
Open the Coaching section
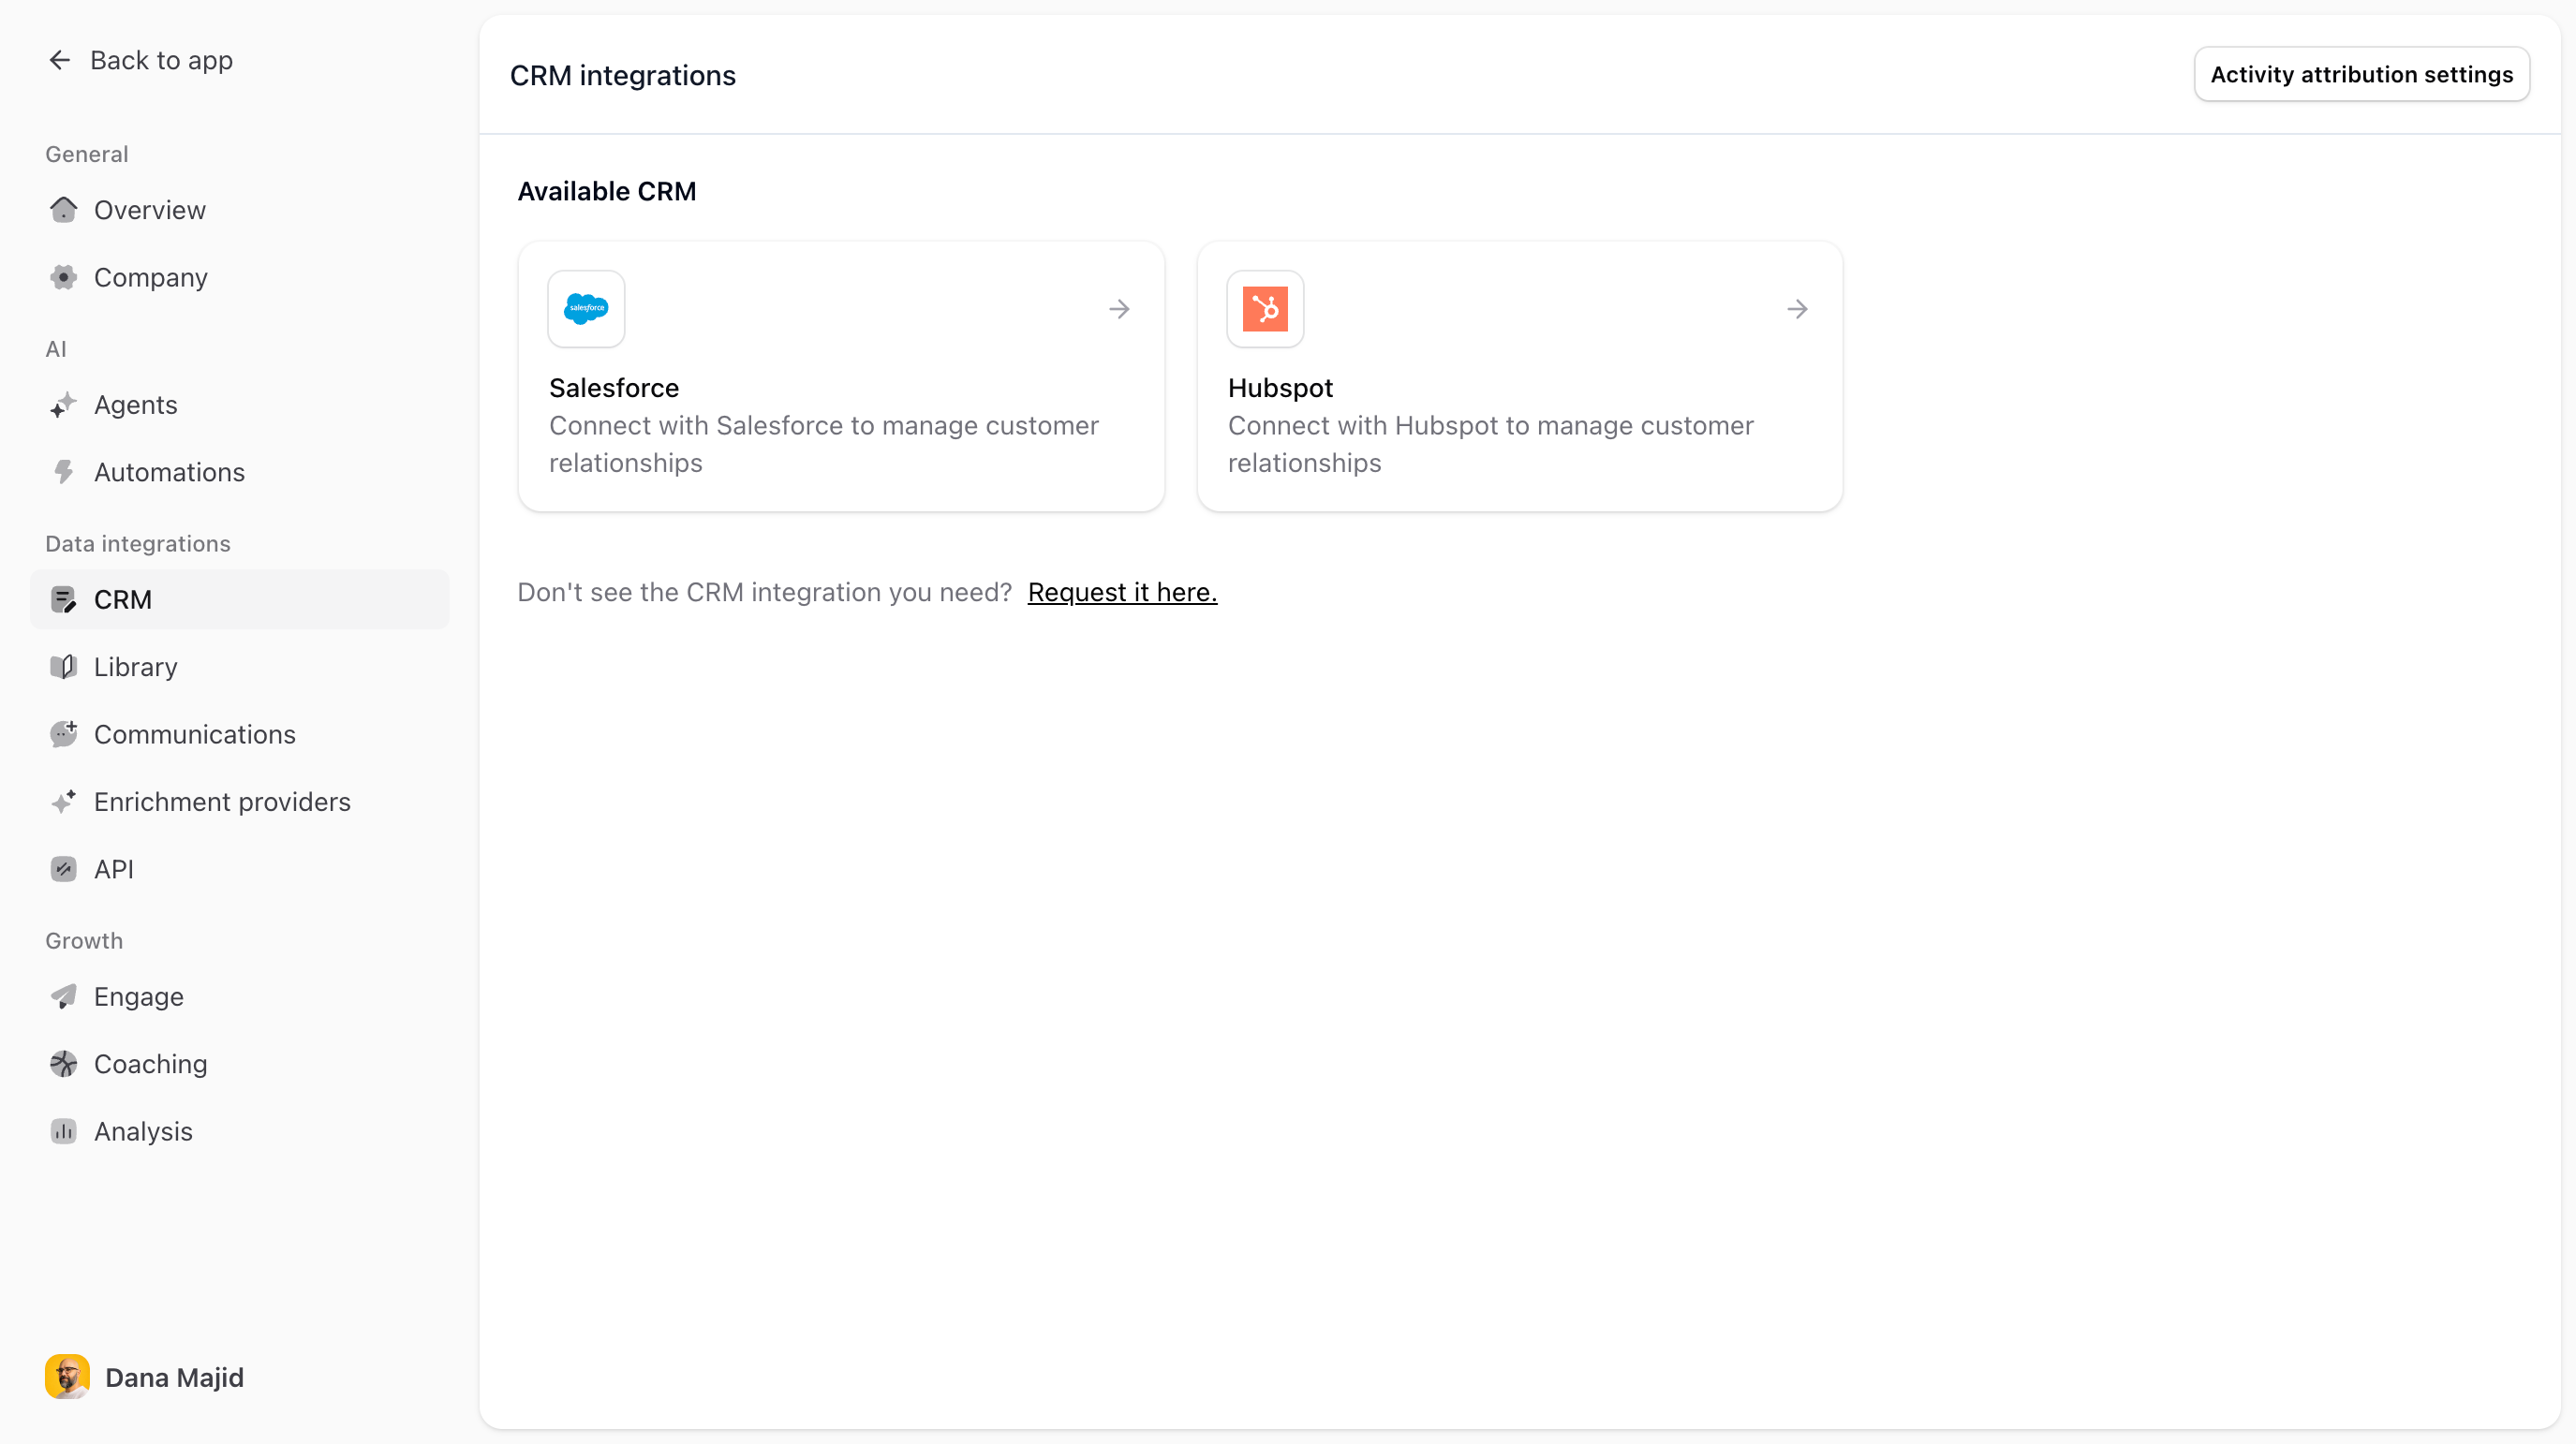(240, 1064)
